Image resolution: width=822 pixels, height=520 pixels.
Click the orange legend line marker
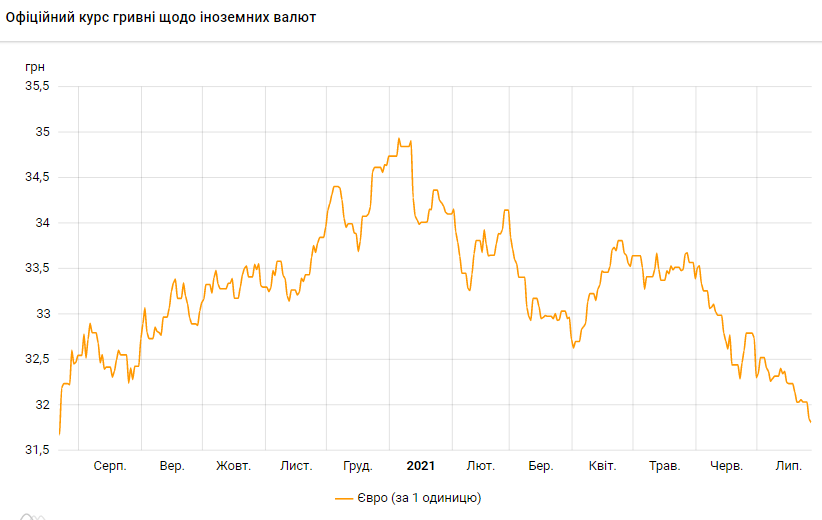pos(345,497)
